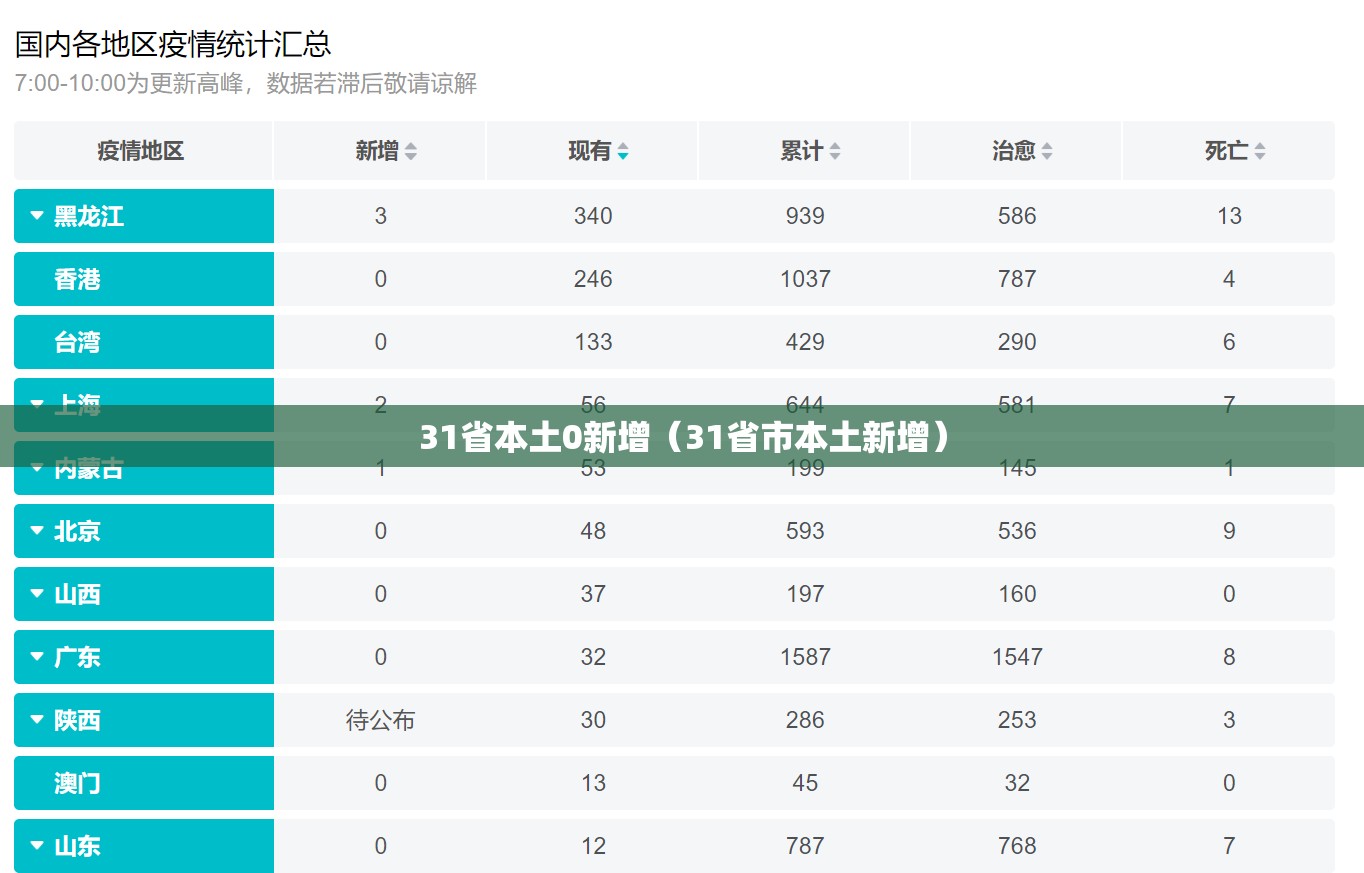Expand the 陕西 region row
The width and height of the screenshot is (1364, 873).
[144, 720]
